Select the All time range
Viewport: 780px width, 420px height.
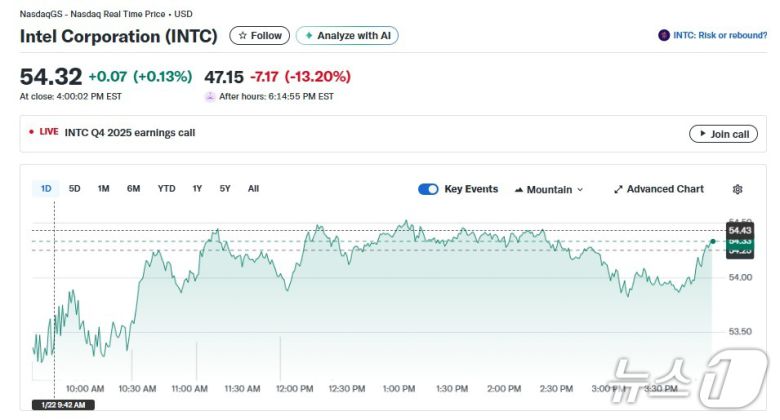coord(253,188)
